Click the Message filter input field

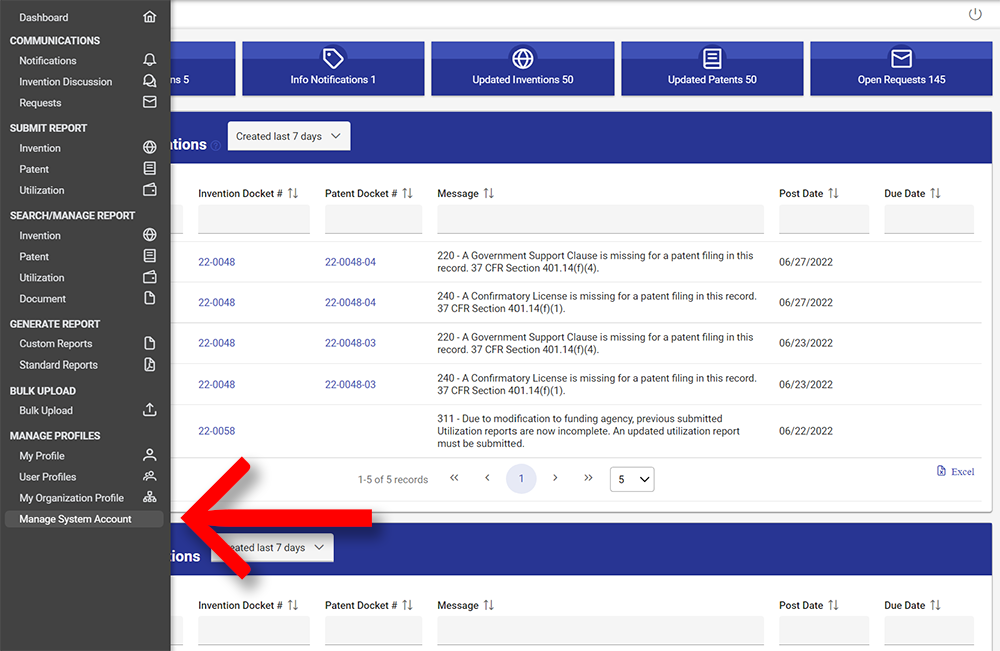[x=600, y=219]
